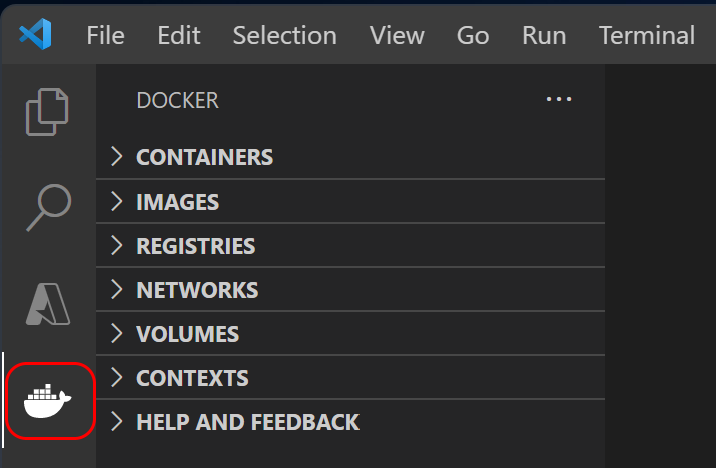
Task: Open the Edit menu
Action: (x=178, y=35)
